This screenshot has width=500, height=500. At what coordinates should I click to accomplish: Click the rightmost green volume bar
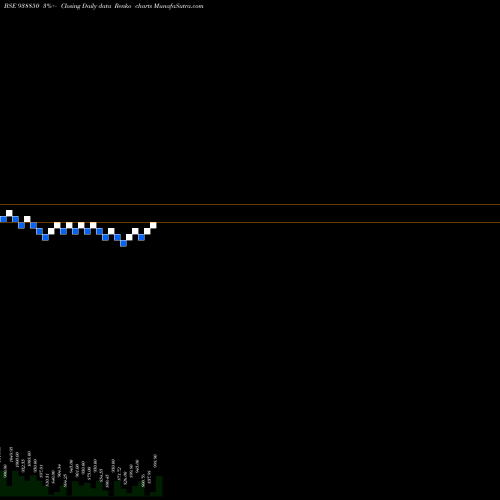point(159,486)
